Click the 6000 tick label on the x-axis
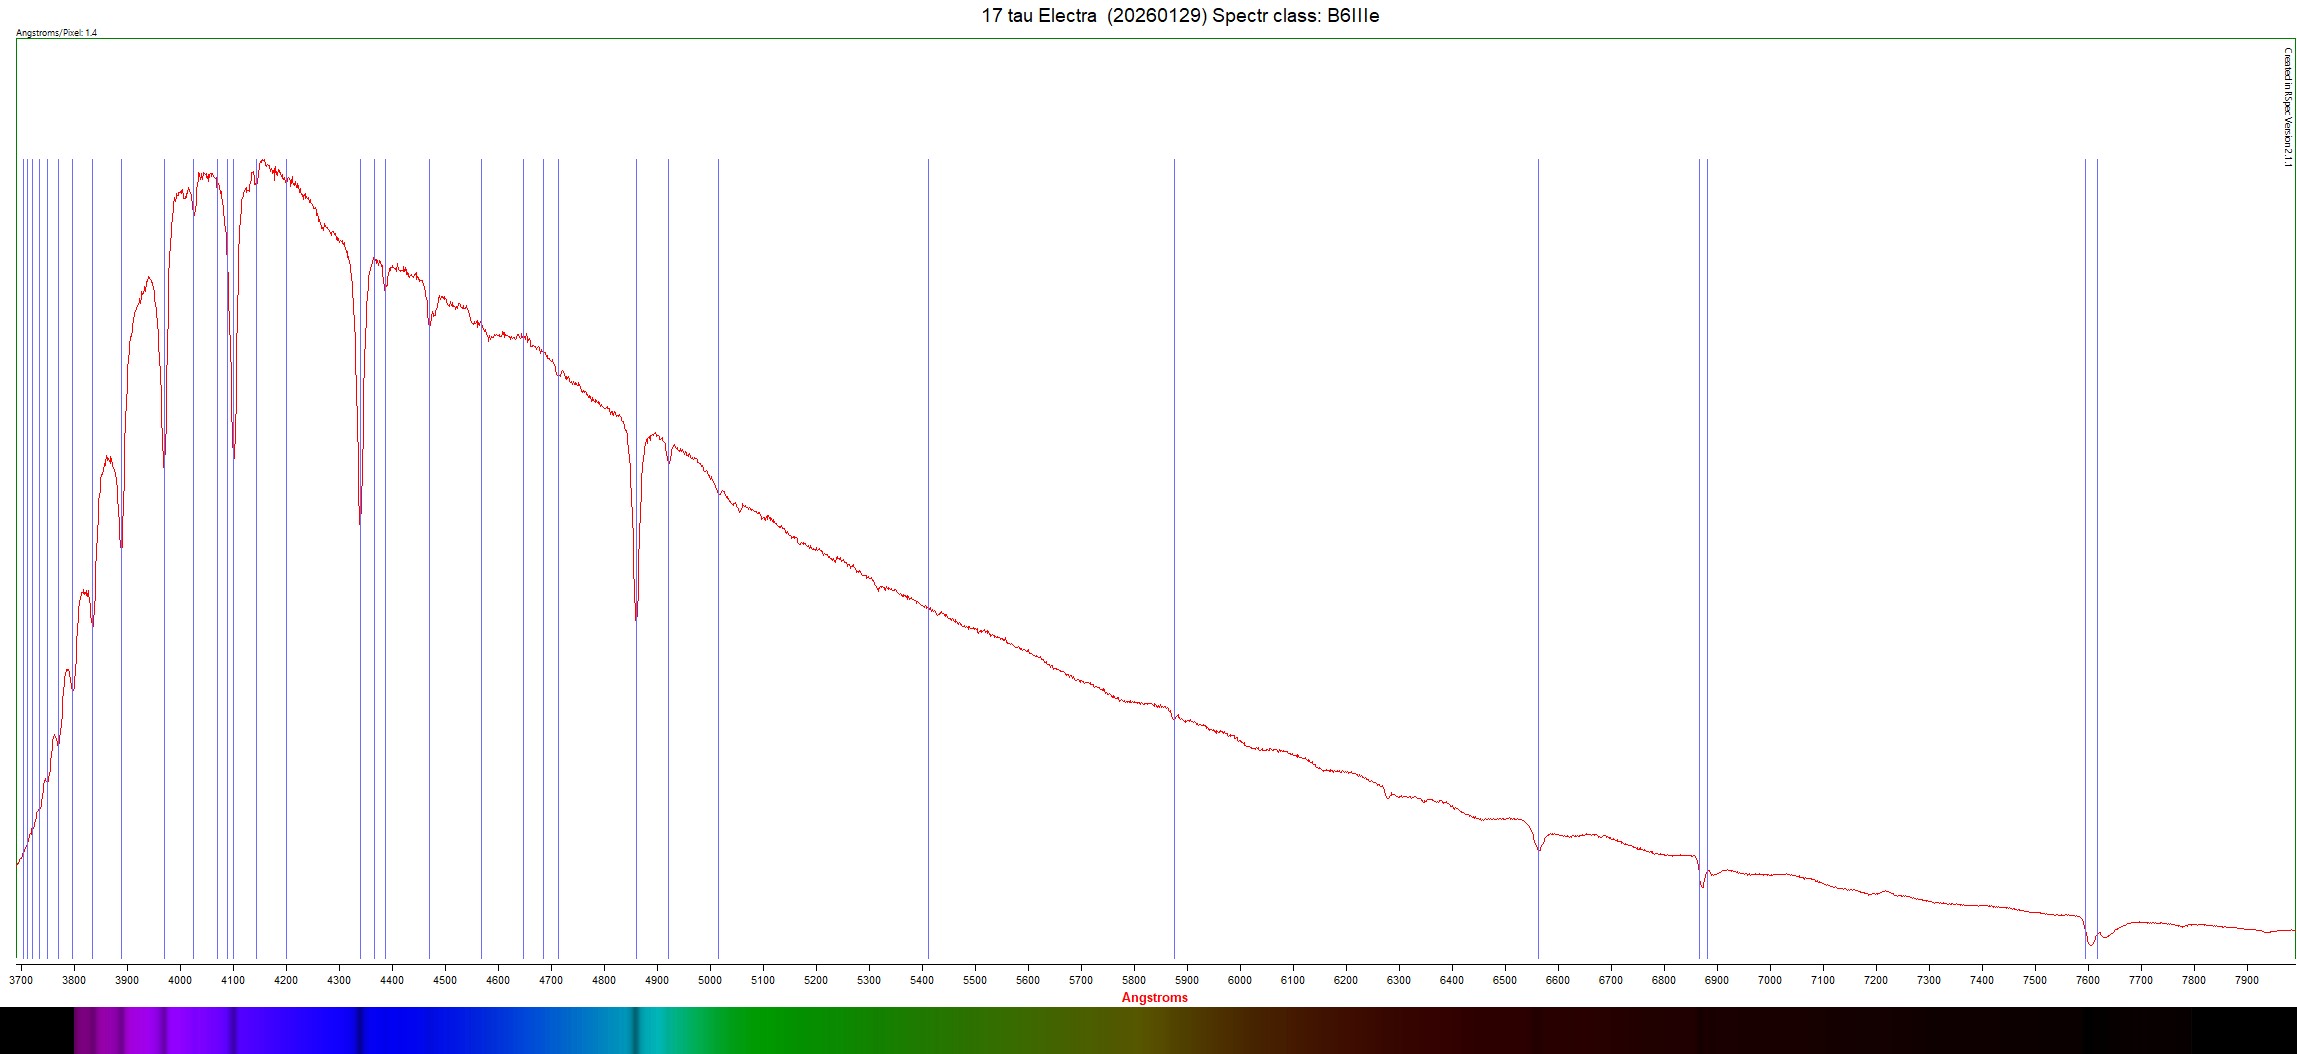The width and height of the screenshot is (2297, 1054). pos(1239,980)
